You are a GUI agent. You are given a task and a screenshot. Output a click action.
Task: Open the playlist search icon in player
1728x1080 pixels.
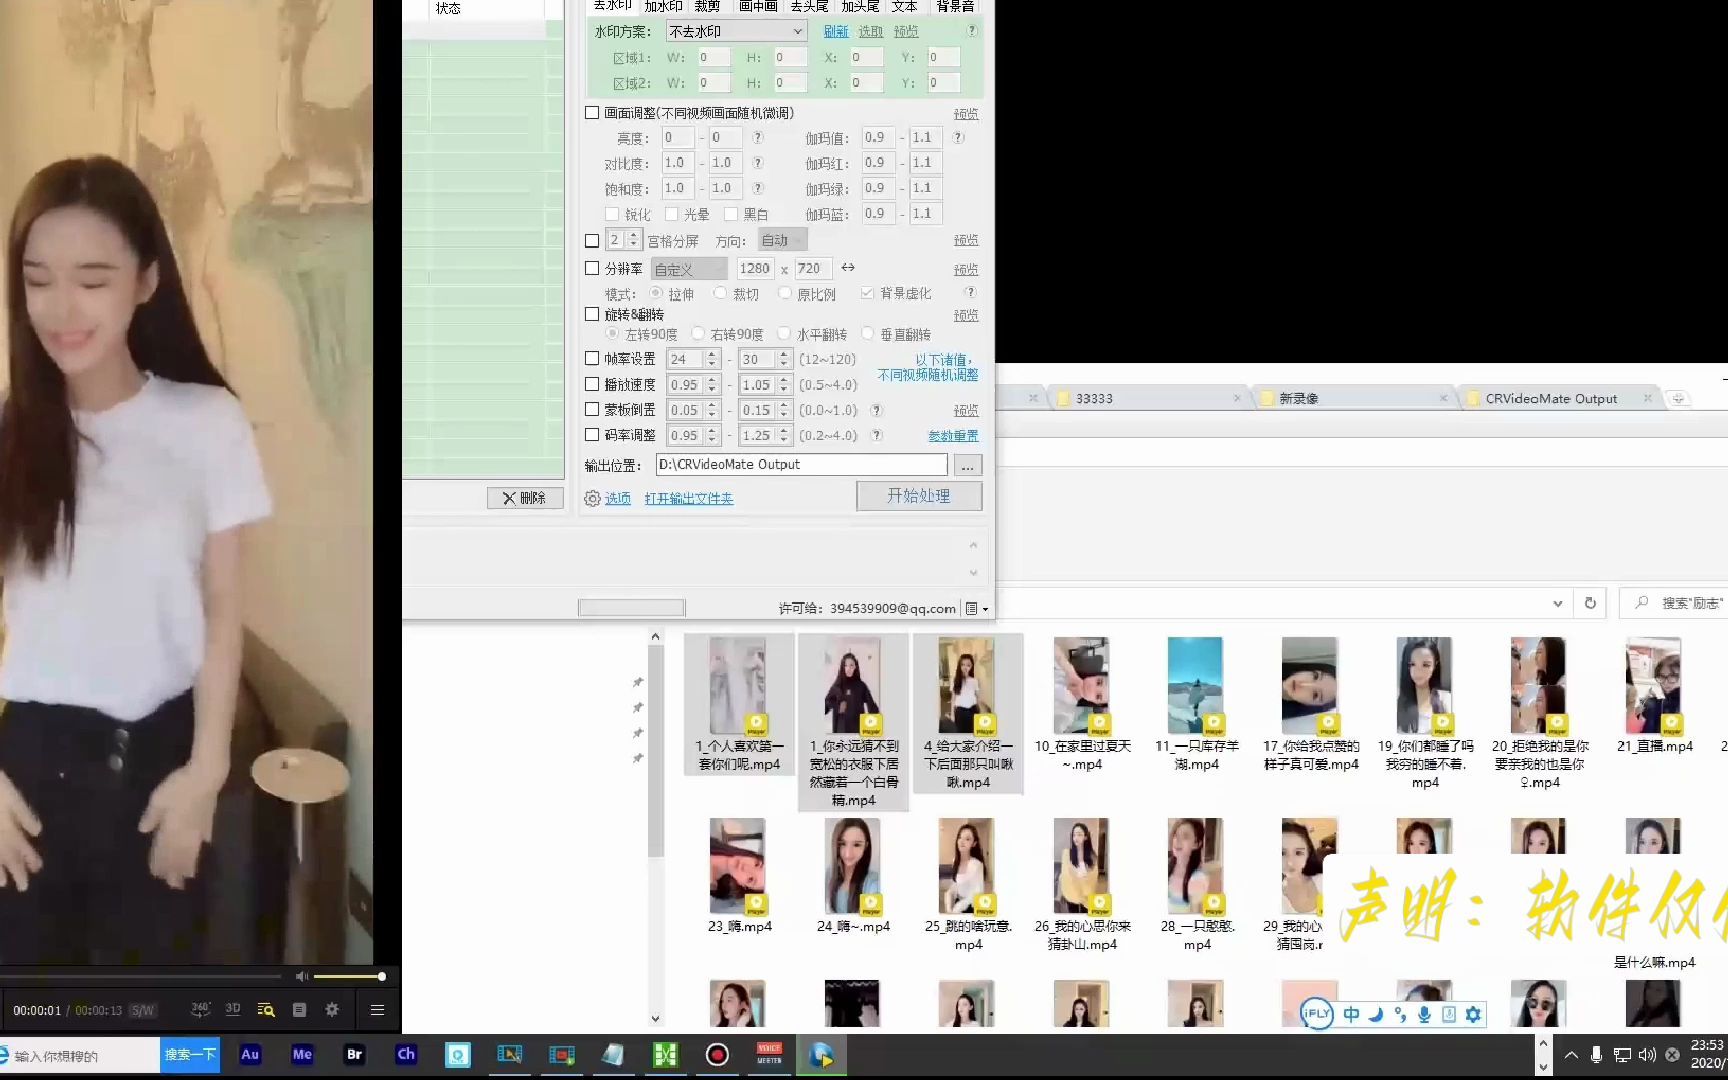point(266,1010)
